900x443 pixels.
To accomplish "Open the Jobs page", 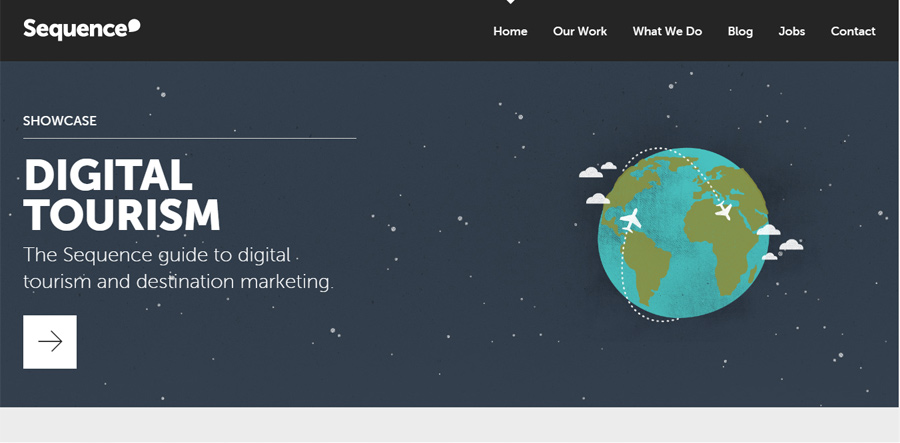I will click(792, 32).
